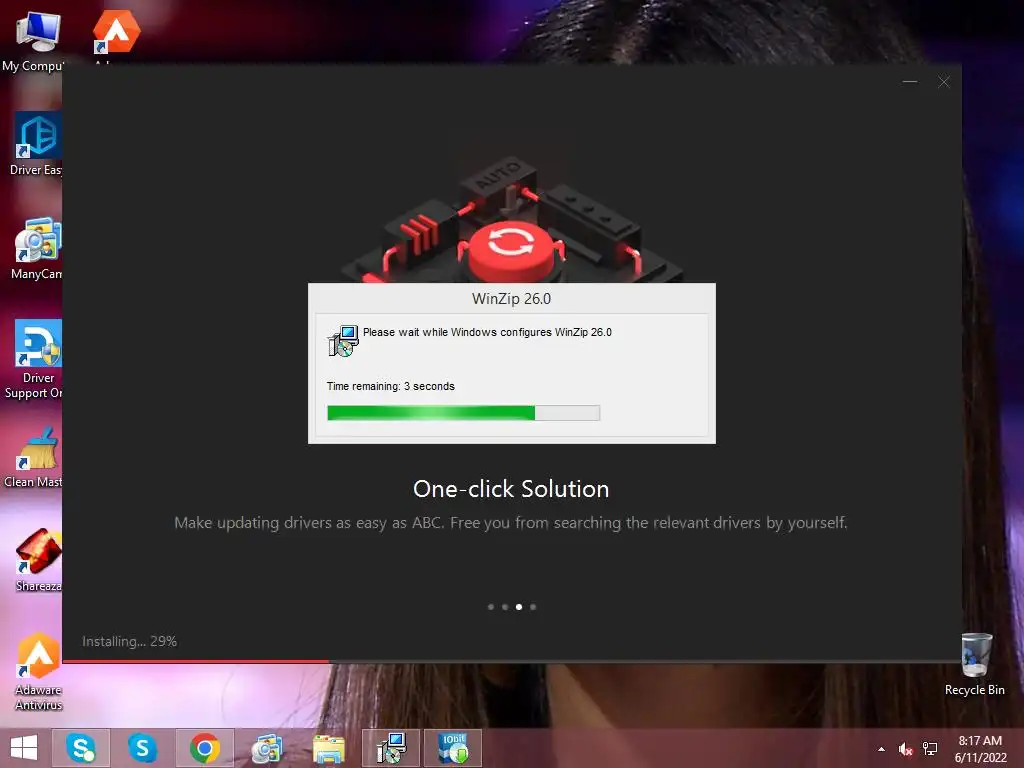Switch to the IObit installer taskbar item

453,748
